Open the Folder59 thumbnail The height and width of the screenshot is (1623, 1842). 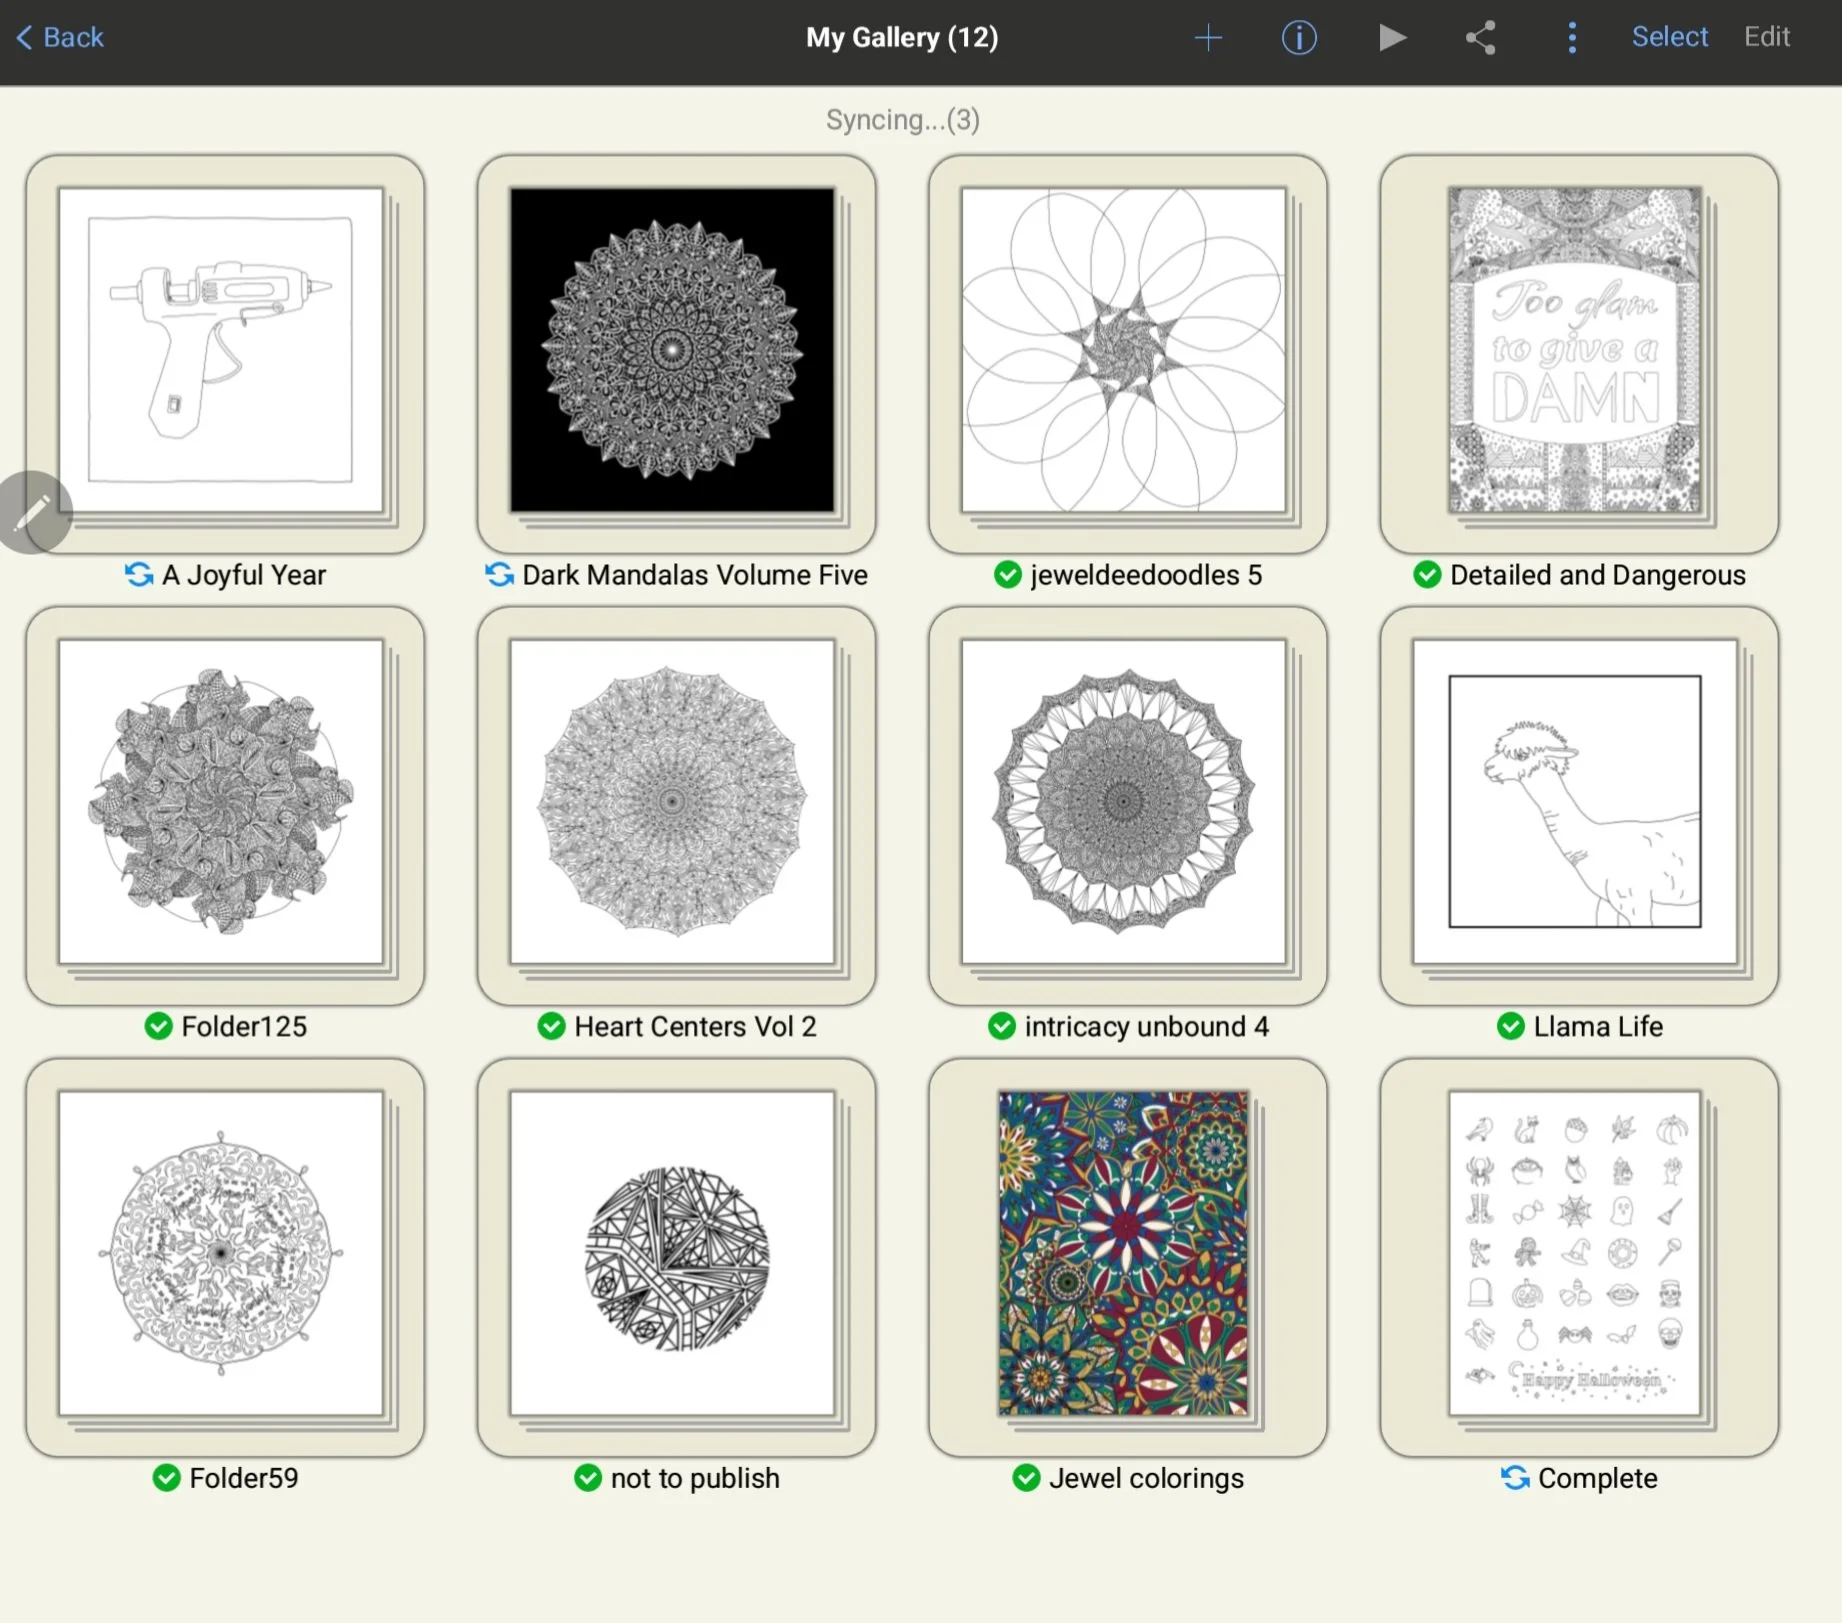click(225, 1258)
